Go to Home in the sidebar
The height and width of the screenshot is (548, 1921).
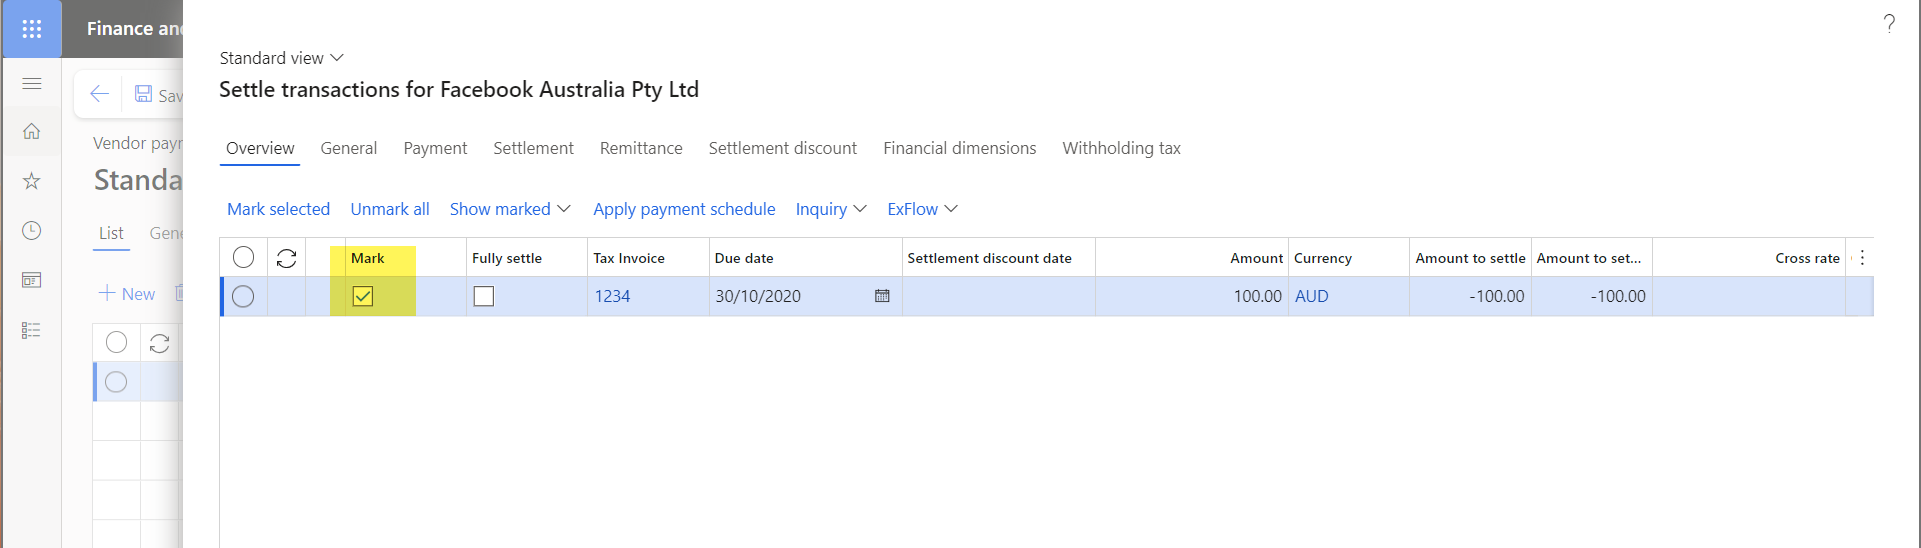click(31, 131)
